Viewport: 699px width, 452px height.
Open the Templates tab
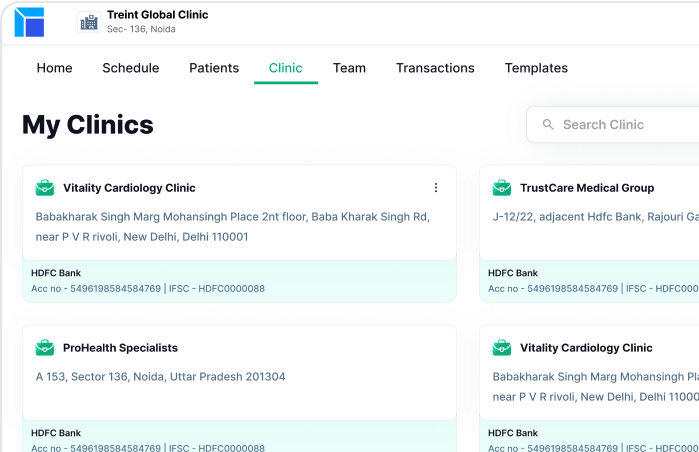tap(536, 68)
